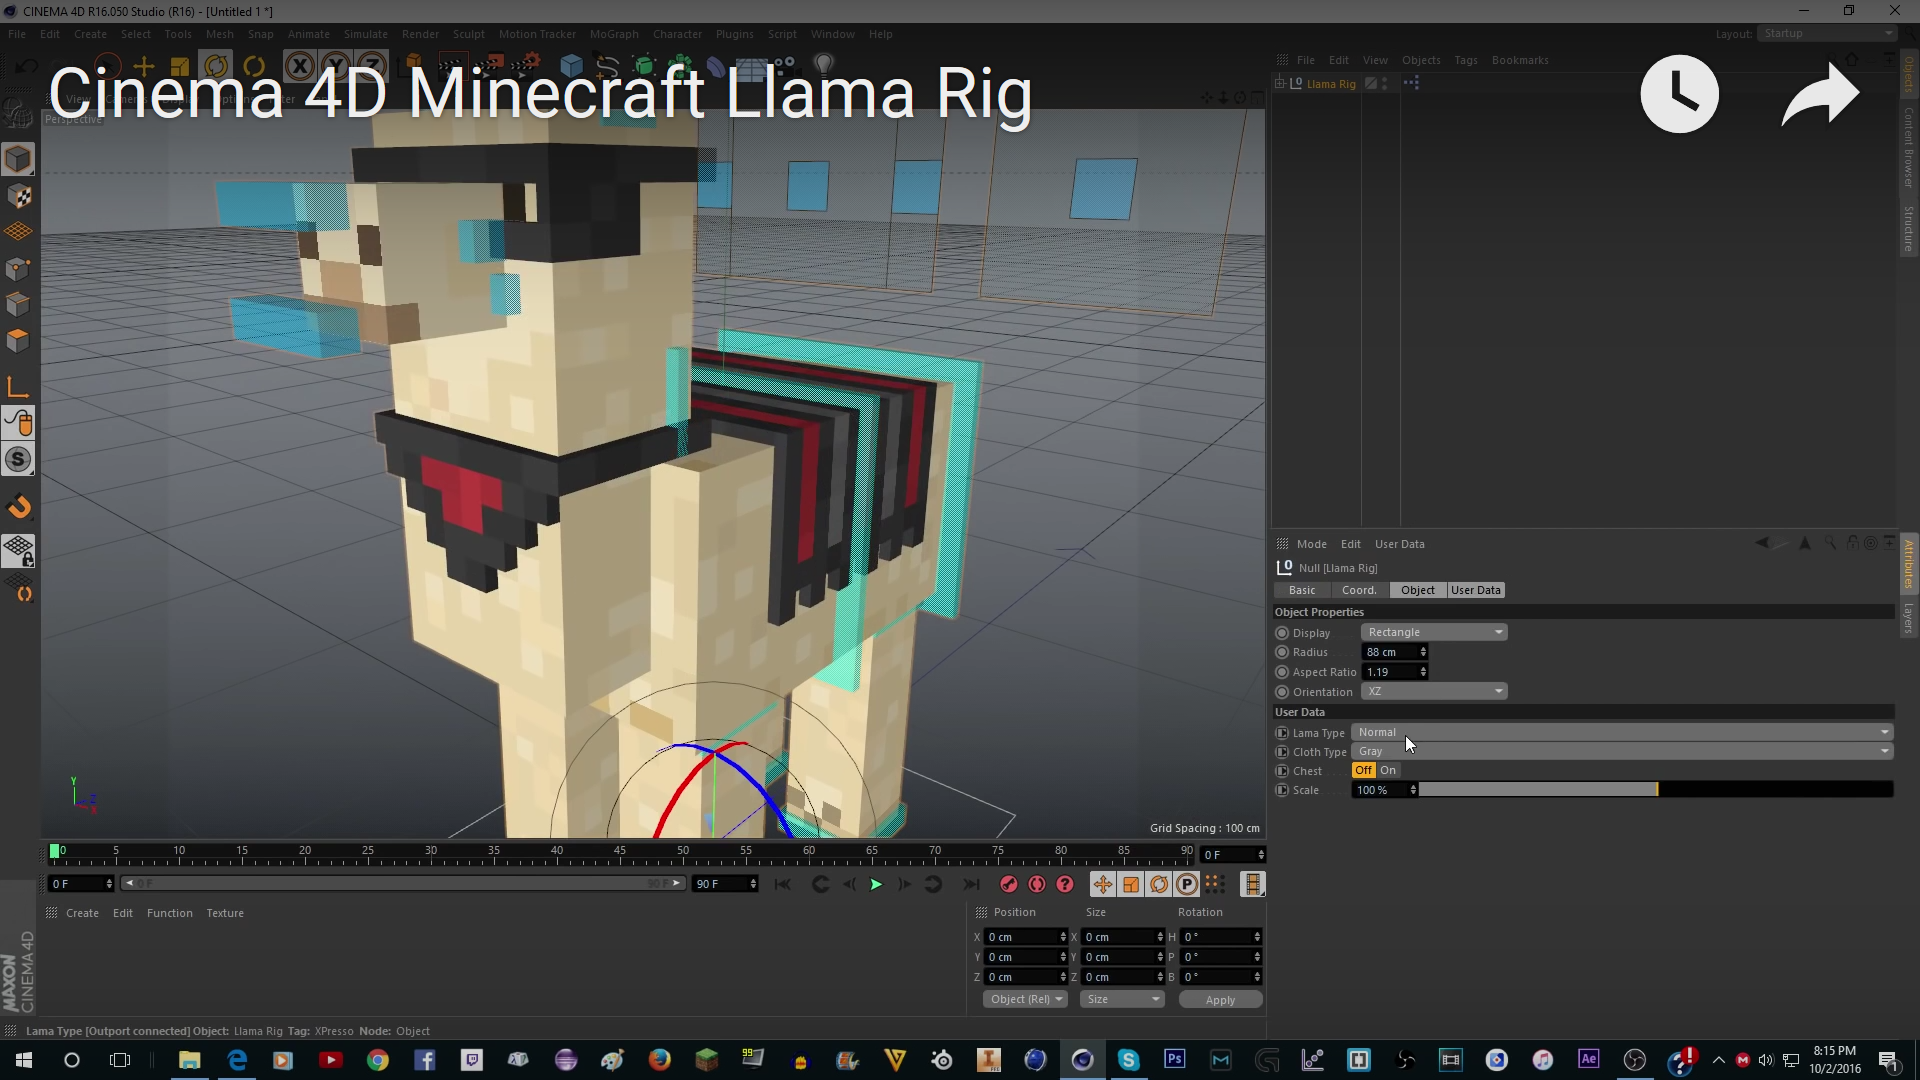The image size is (1920, 1080).
Task: Click the Radius value stepper arrows
Action: click(x=1423, y=652)
